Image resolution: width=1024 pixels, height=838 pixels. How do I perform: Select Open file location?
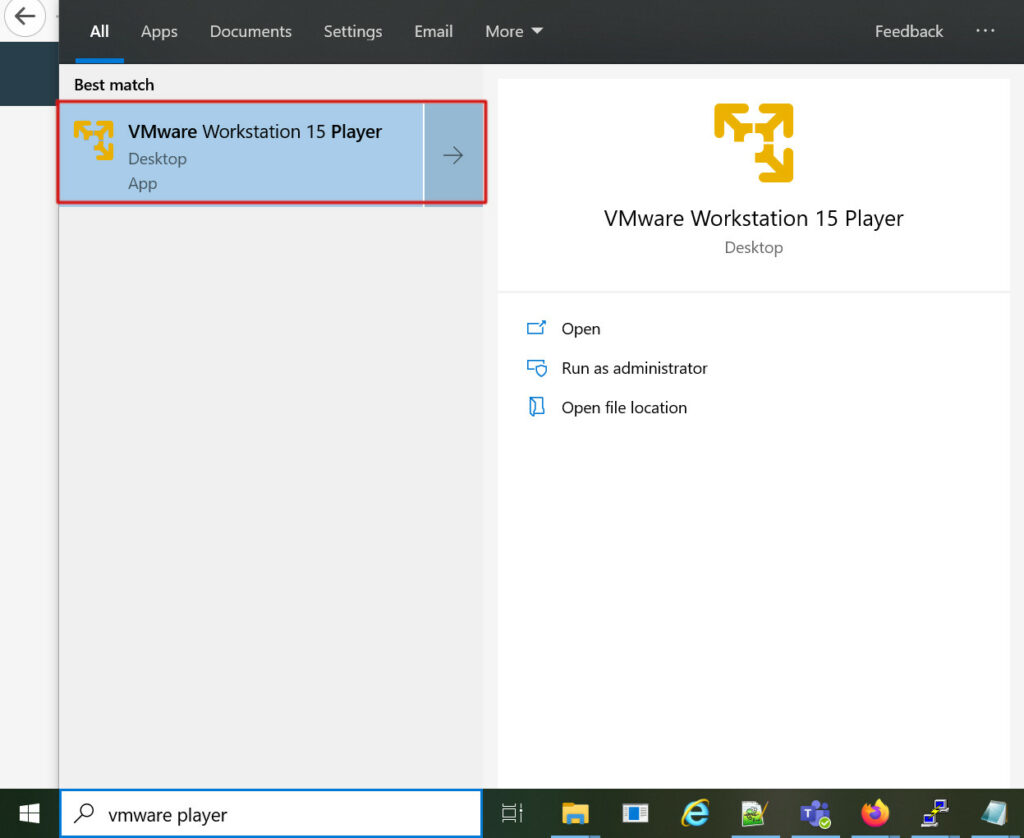point(624,408)
